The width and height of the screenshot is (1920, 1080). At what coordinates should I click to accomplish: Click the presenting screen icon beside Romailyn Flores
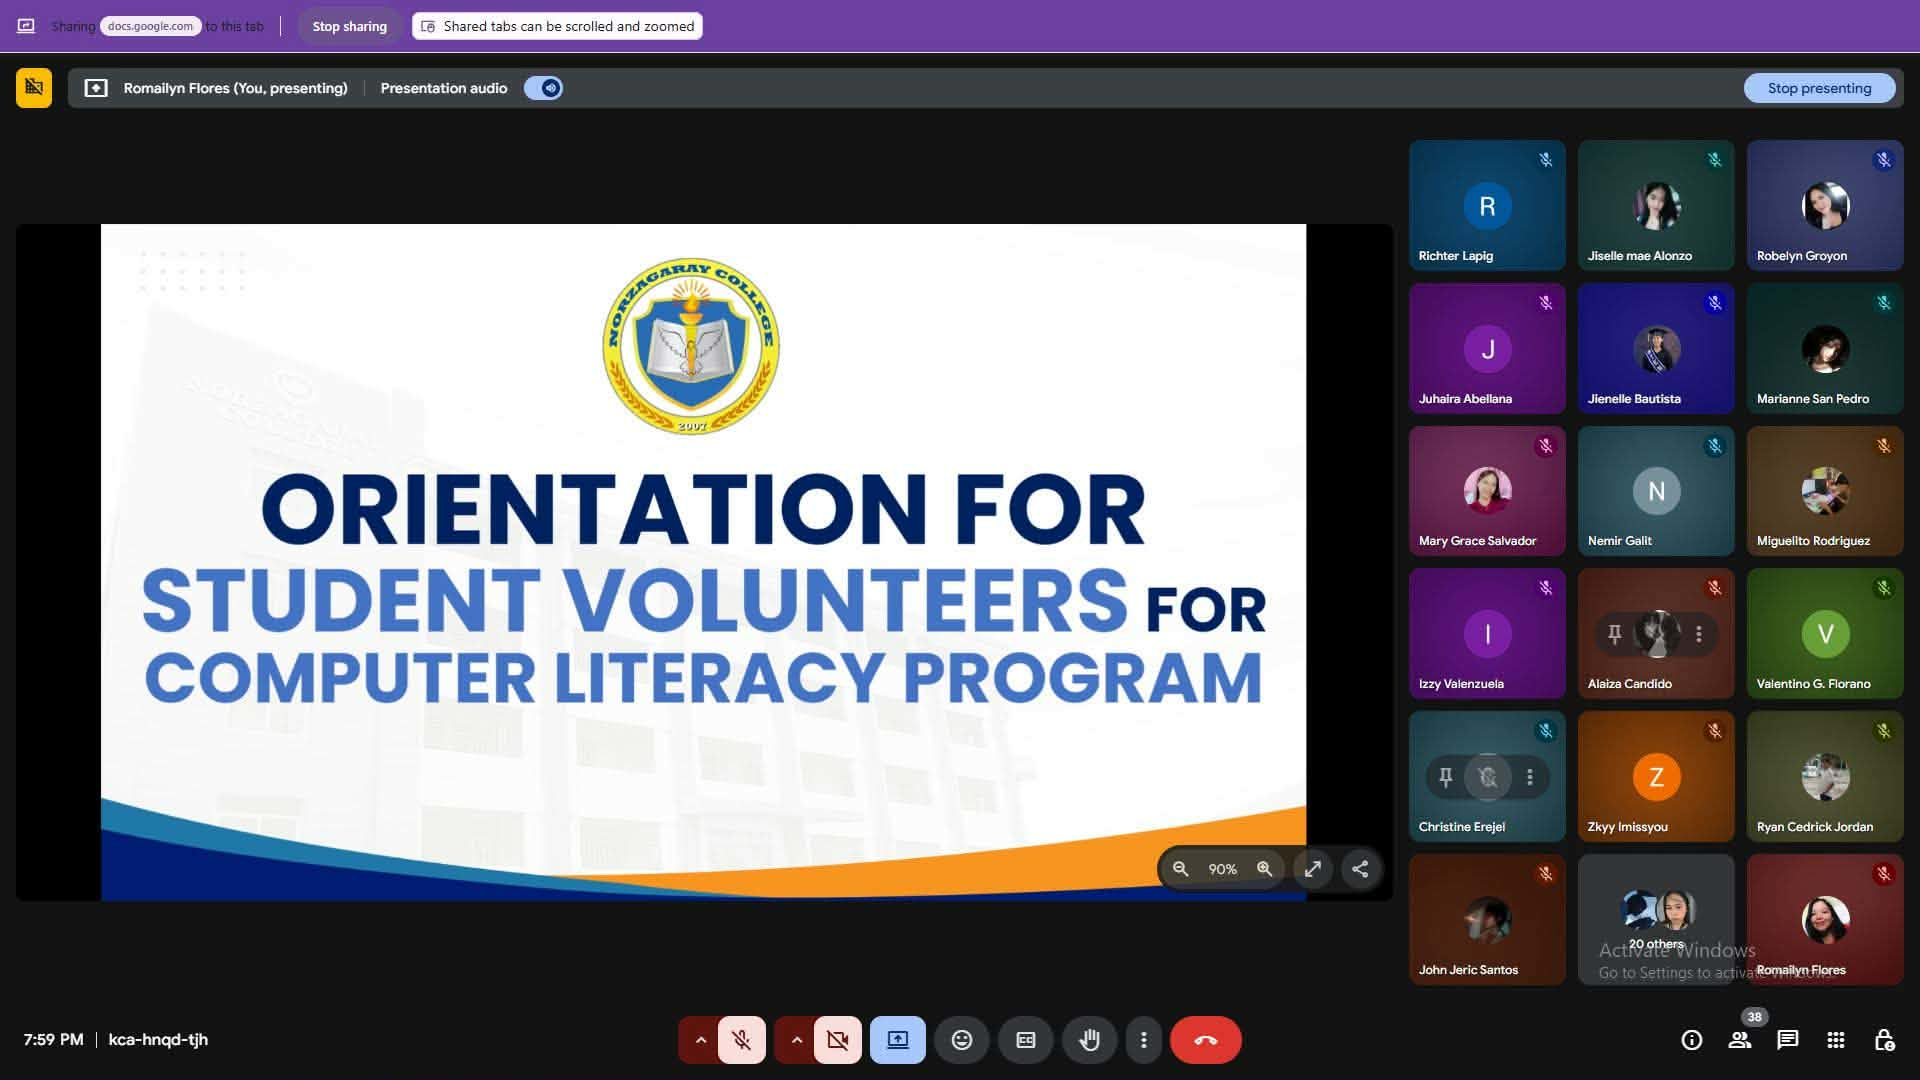pos(95,88)
